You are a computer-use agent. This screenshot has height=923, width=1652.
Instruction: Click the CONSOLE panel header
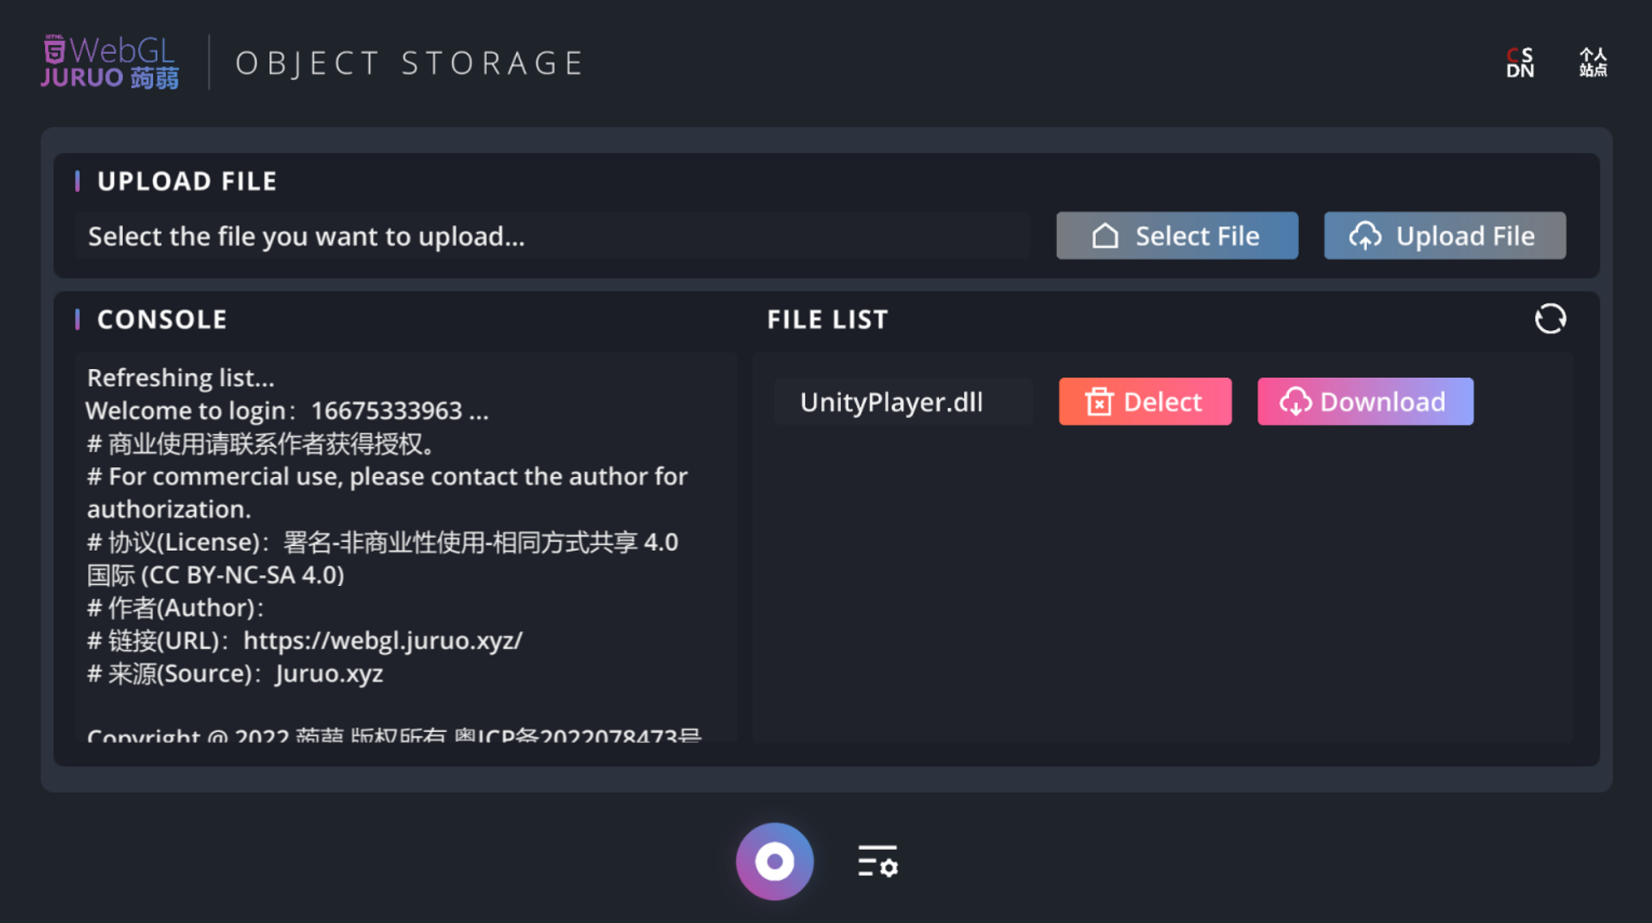[161, 318]
